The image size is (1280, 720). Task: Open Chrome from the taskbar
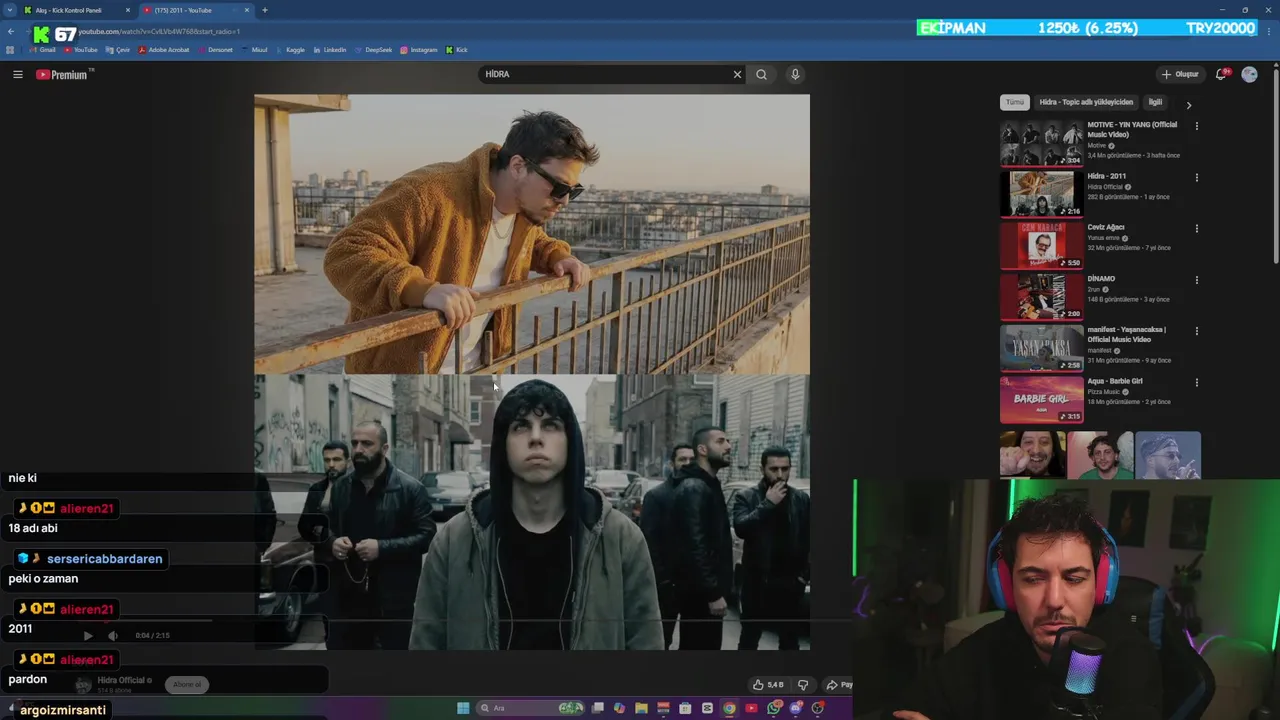coord(729,708)
